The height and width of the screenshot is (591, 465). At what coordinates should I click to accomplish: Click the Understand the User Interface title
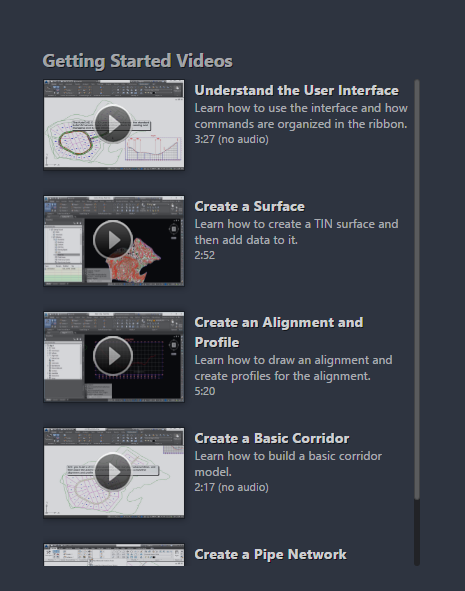pyautogui.click(x=297, y=90)
